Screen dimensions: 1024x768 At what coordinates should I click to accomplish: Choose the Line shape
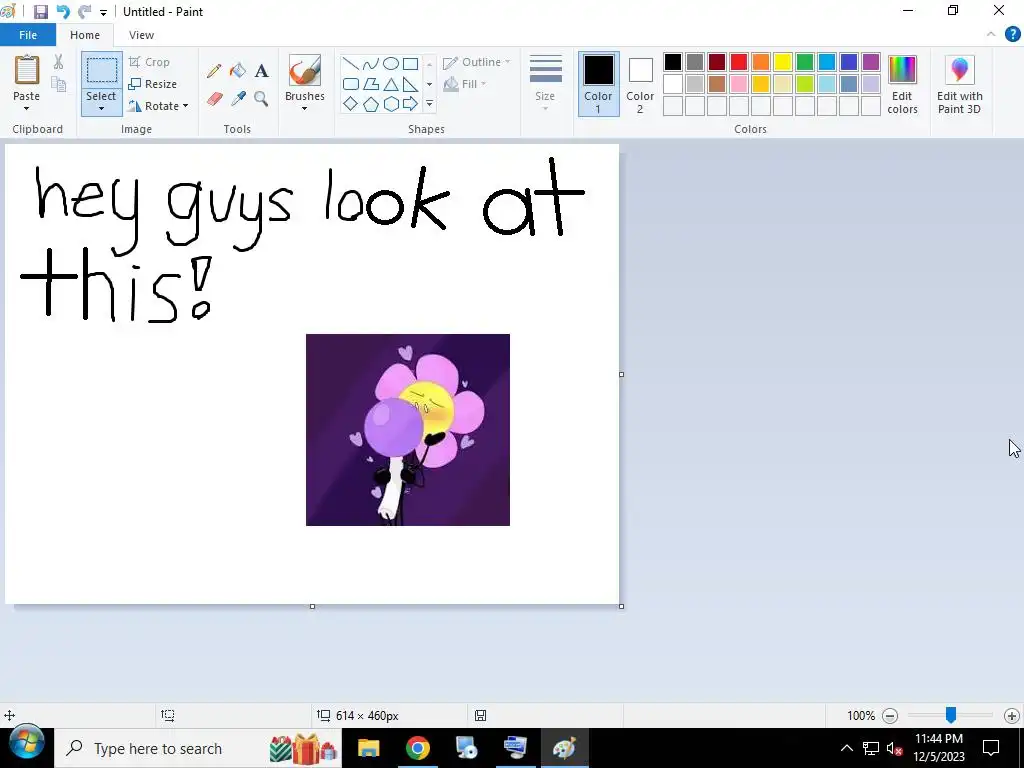coord(351,63)
